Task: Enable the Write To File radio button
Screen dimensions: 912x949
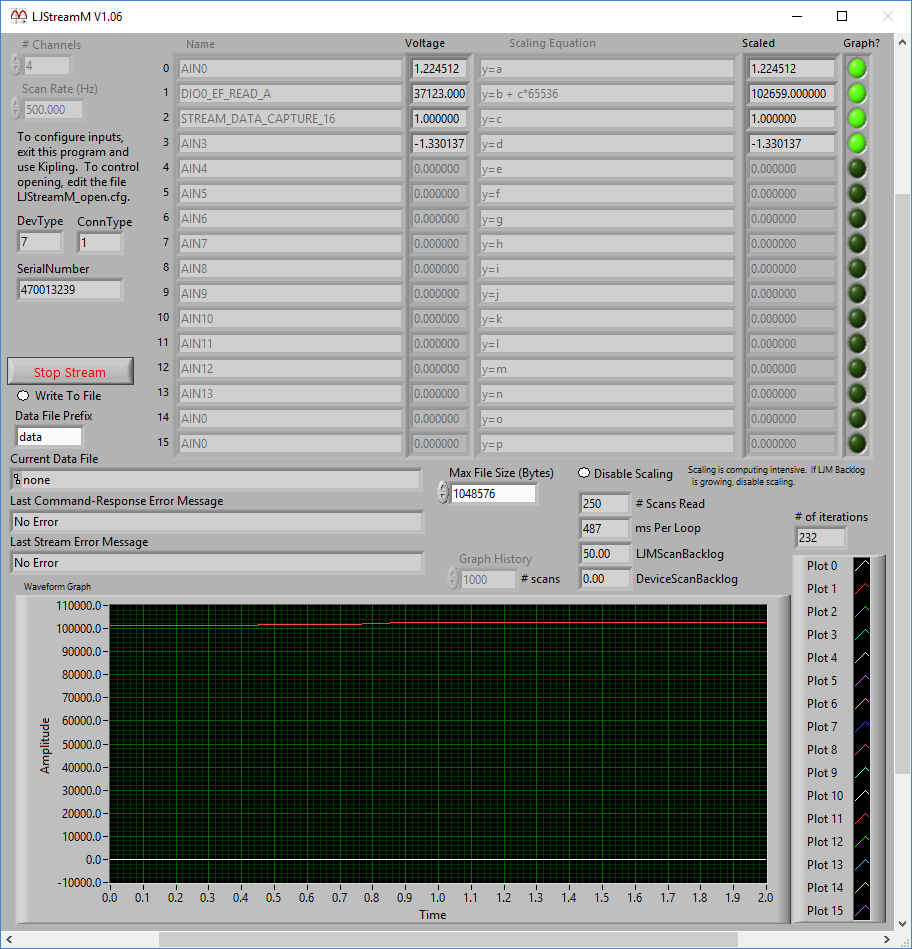Action: tap(21, 394)
